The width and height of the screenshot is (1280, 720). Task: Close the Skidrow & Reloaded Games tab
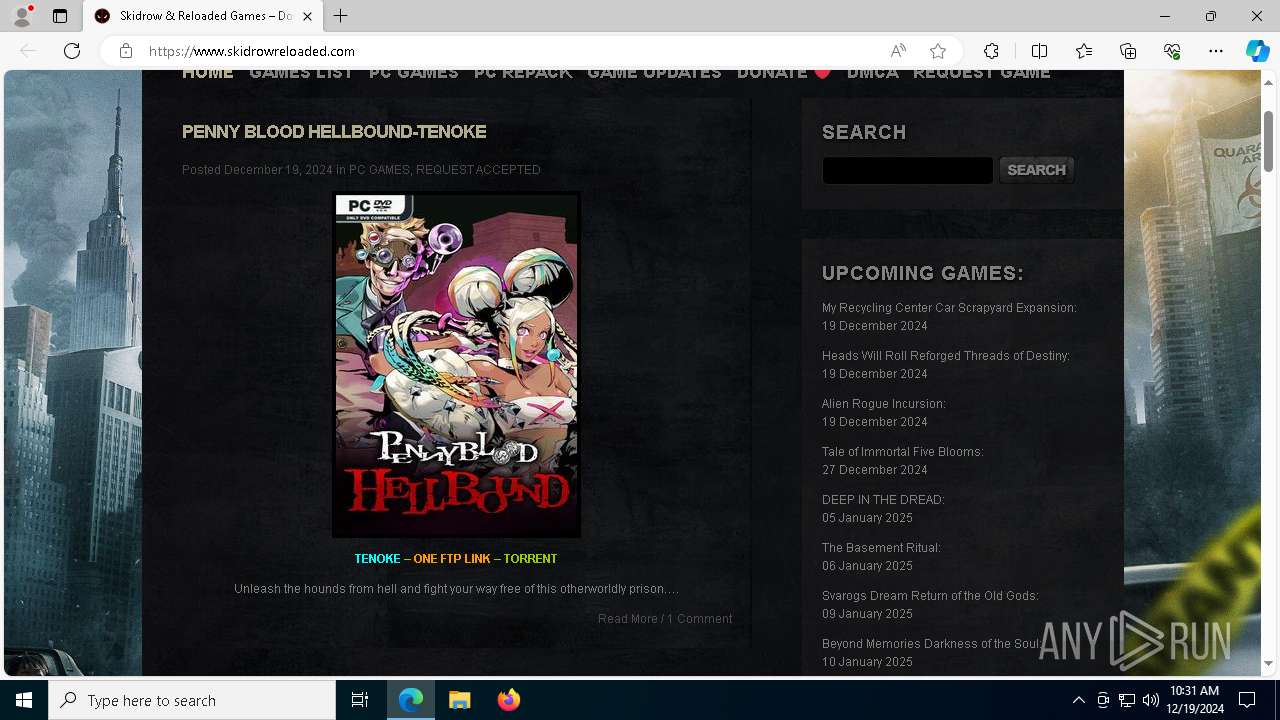point(307,16)
